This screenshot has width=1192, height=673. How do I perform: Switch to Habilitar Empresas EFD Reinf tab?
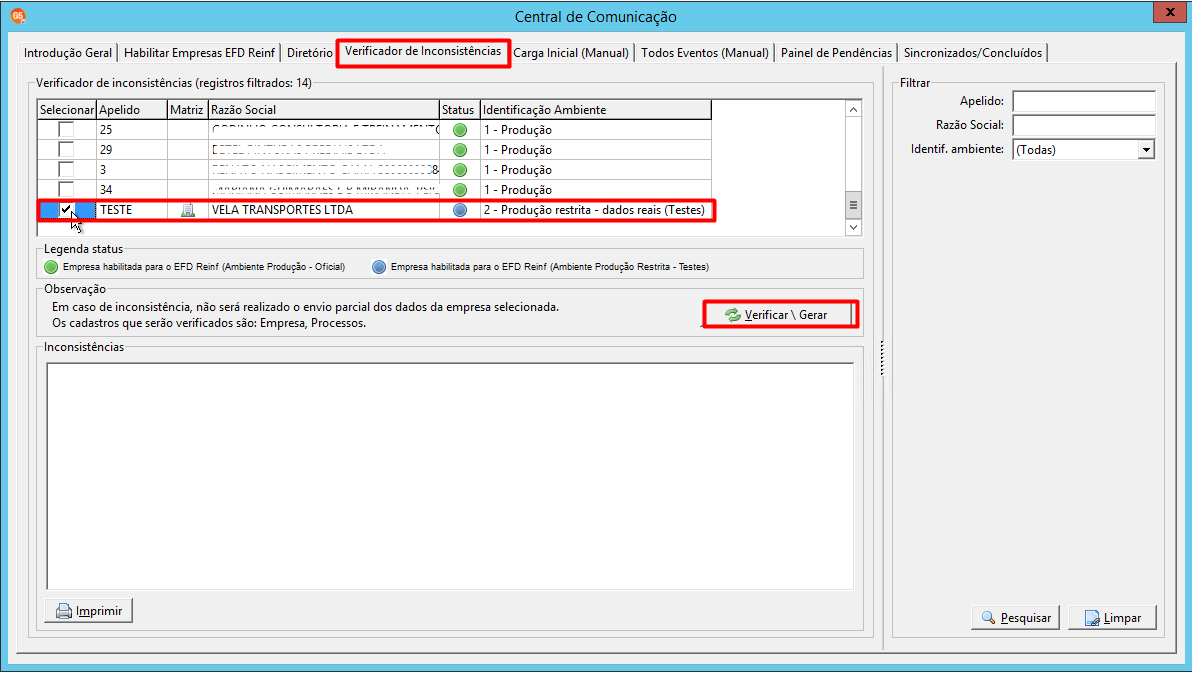(199, 52)
